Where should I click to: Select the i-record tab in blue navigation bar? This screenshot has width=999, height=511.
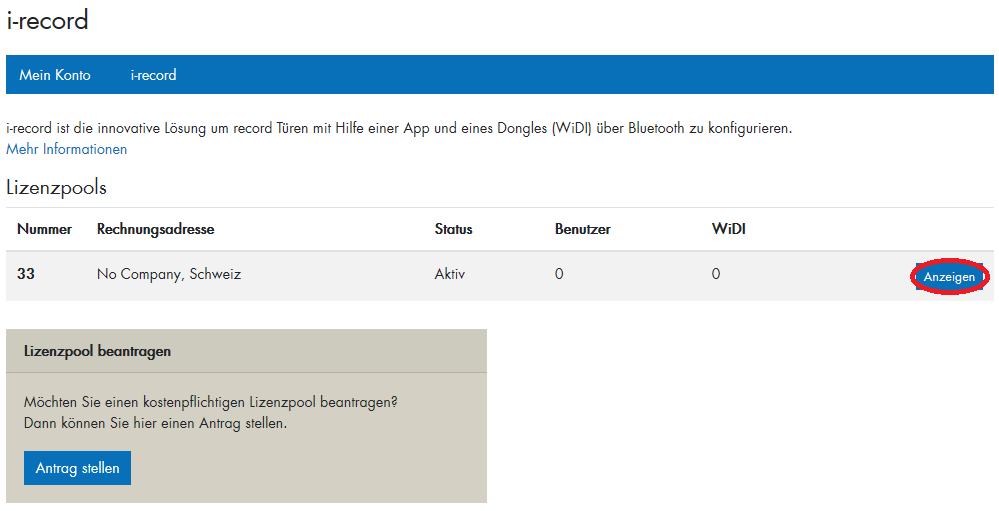pyautogui.click(x=153, y=75)
